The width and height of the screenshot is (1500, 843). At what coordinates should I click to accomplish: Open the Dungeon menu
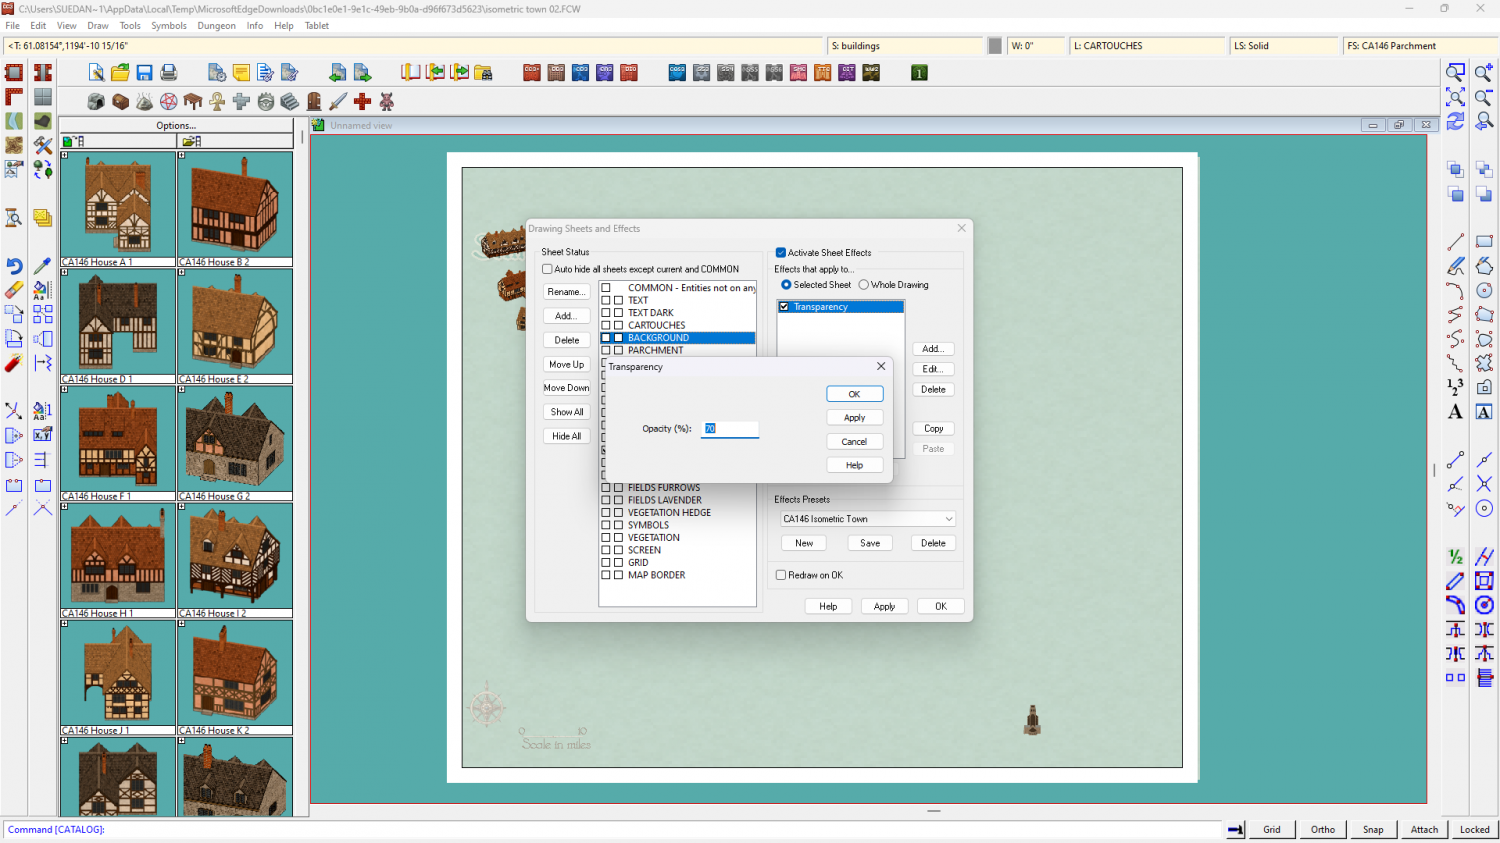(x=216, y=26)
